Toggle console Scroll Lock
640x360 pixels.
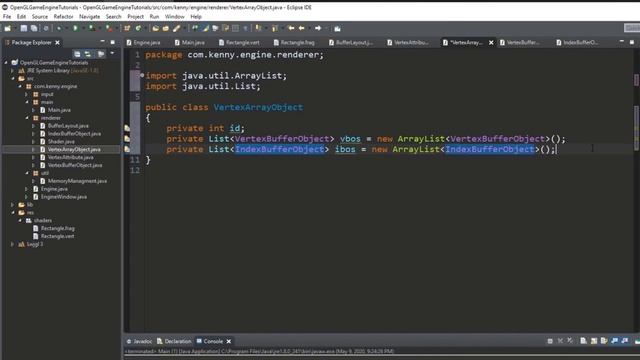point(594,341)
